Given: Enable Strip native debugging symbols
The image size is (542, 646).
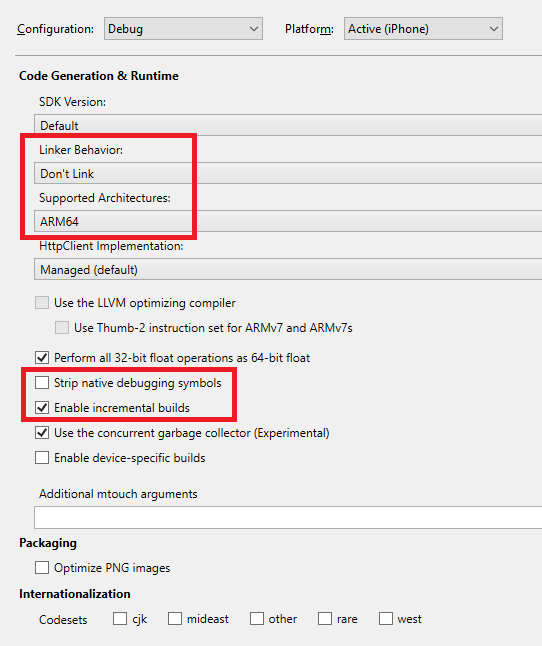Looking at the screenshot, I should [42, 383].
